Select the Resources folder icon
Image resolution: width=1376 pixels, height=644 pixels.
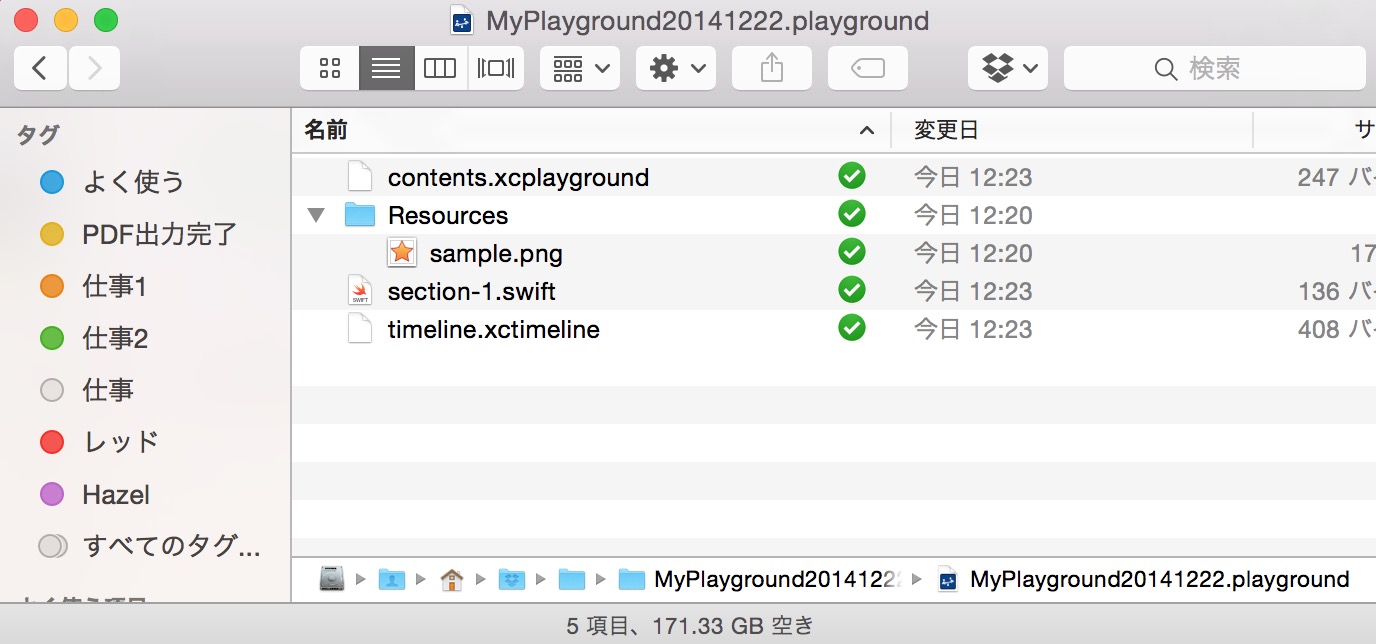[x=359, y=215]
